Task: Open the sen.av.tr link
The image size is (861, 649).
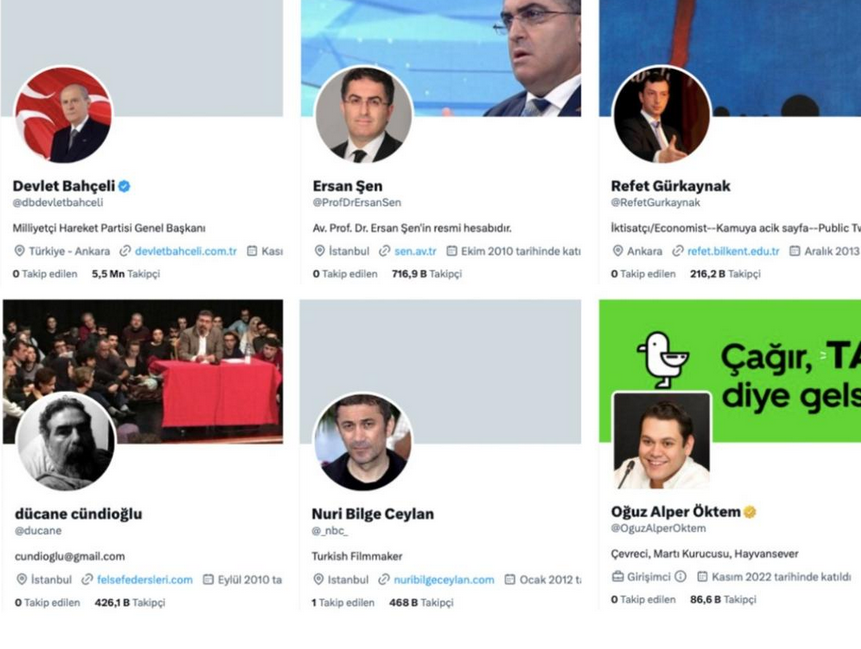Action: coord(415,251)
